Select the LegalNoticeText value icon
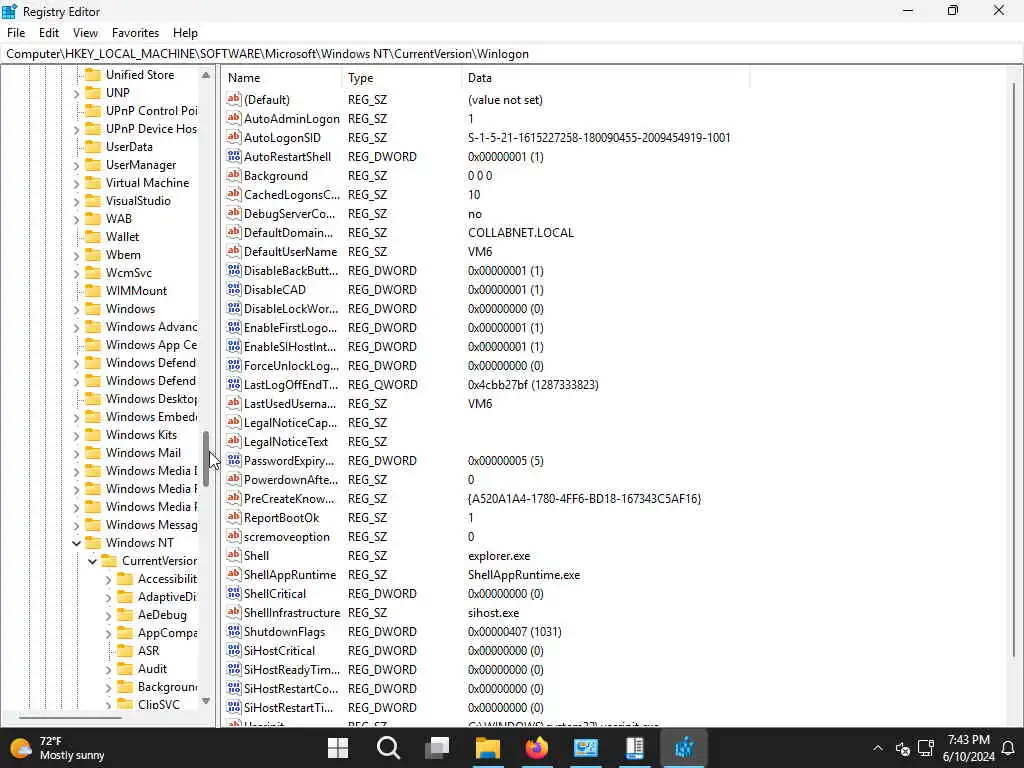 click(x=234, y=441)
